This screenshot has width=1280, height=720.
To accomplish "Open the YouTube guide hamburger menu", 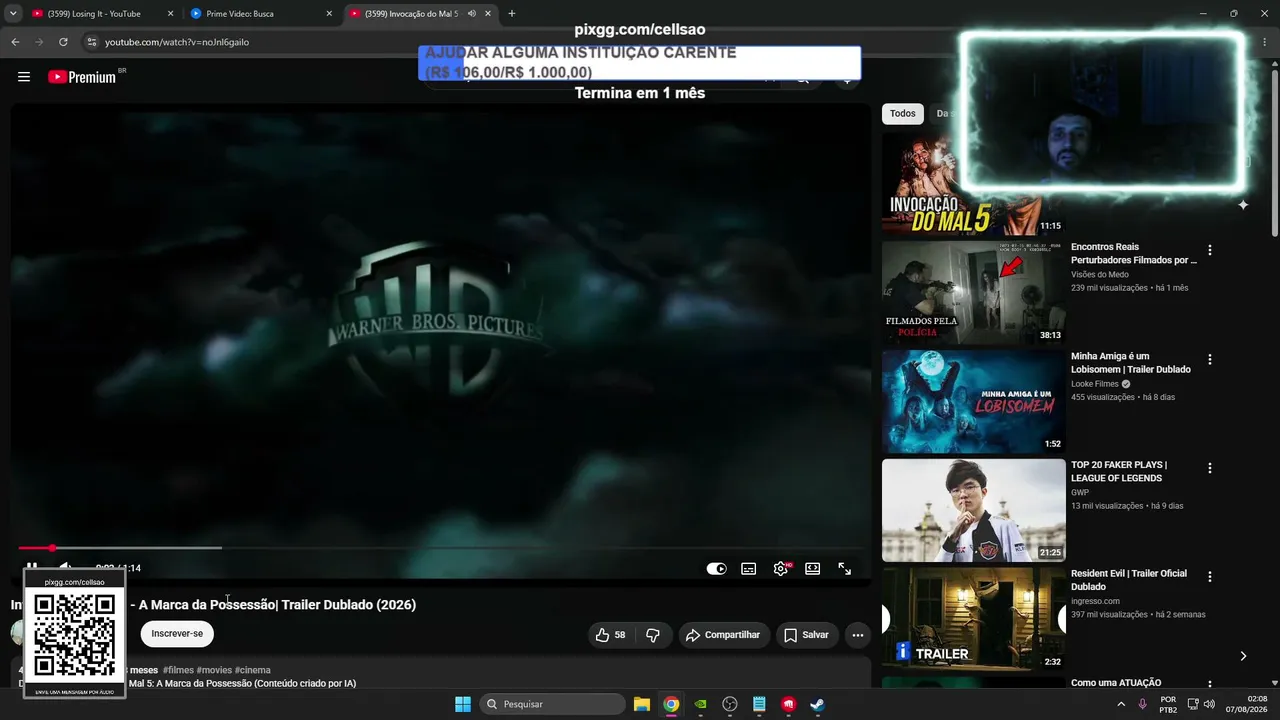I will point(24,77).
